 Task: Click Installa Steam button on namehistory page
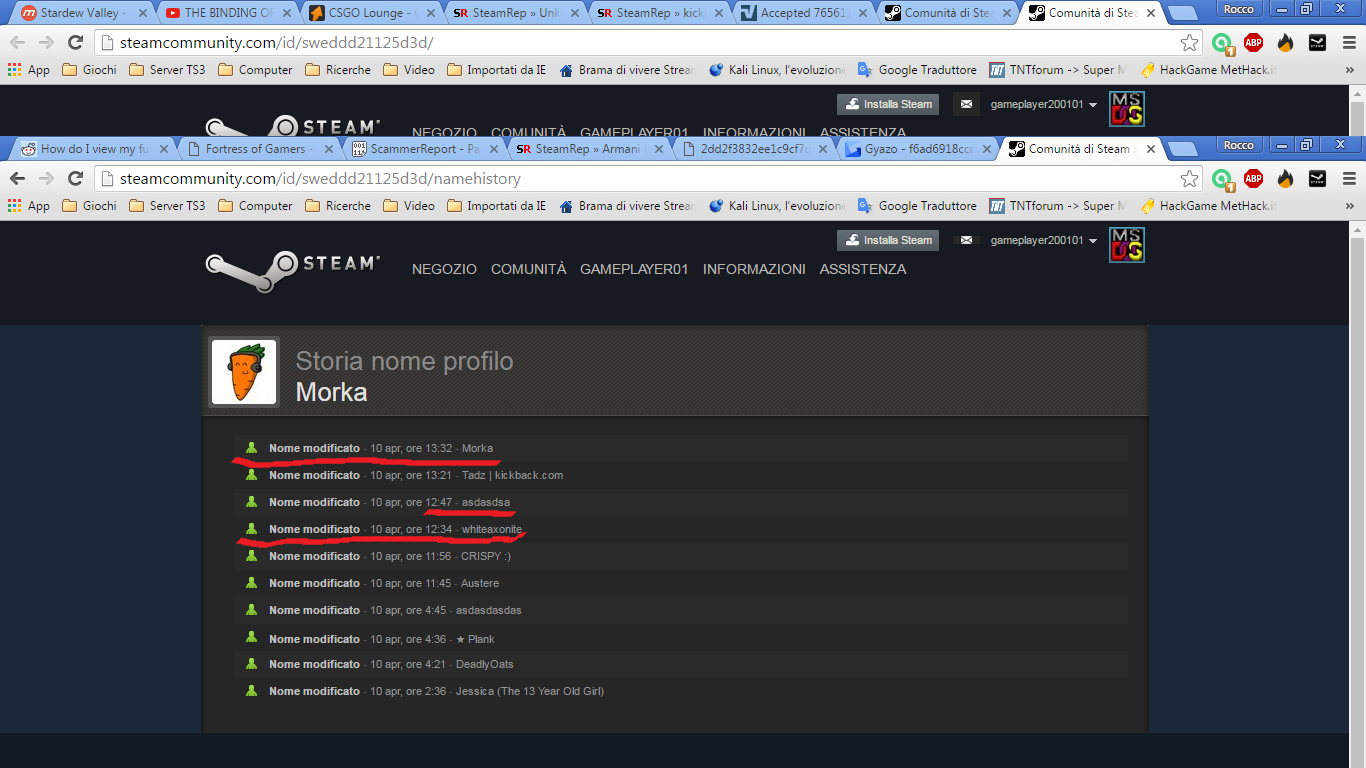coord(887,240)
